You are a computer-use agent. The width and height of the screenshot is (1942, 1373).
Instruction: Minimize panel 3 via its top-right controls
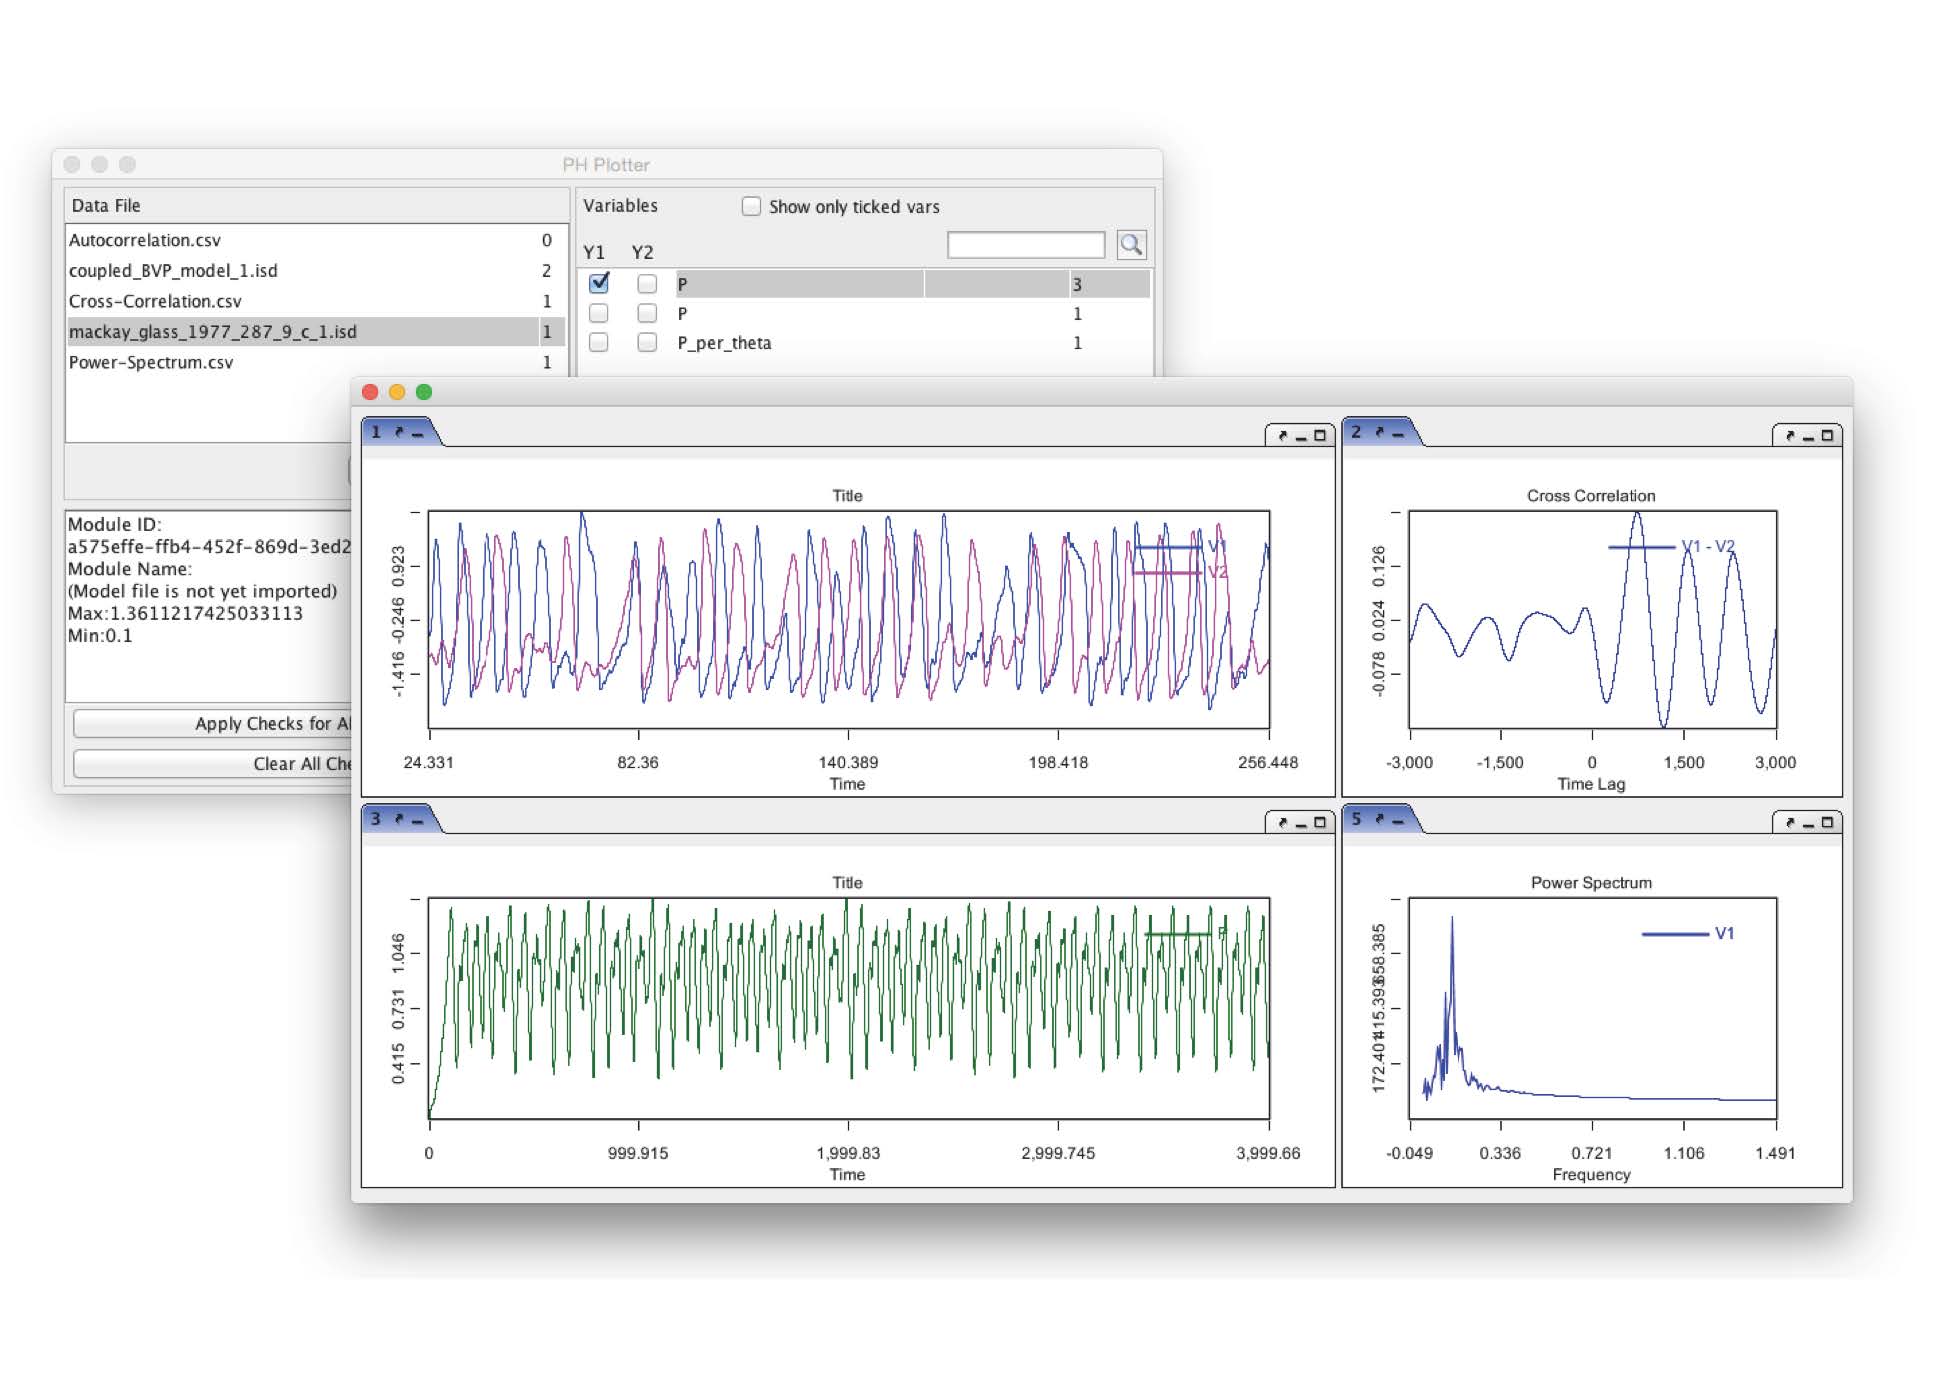coord(1301,824)
